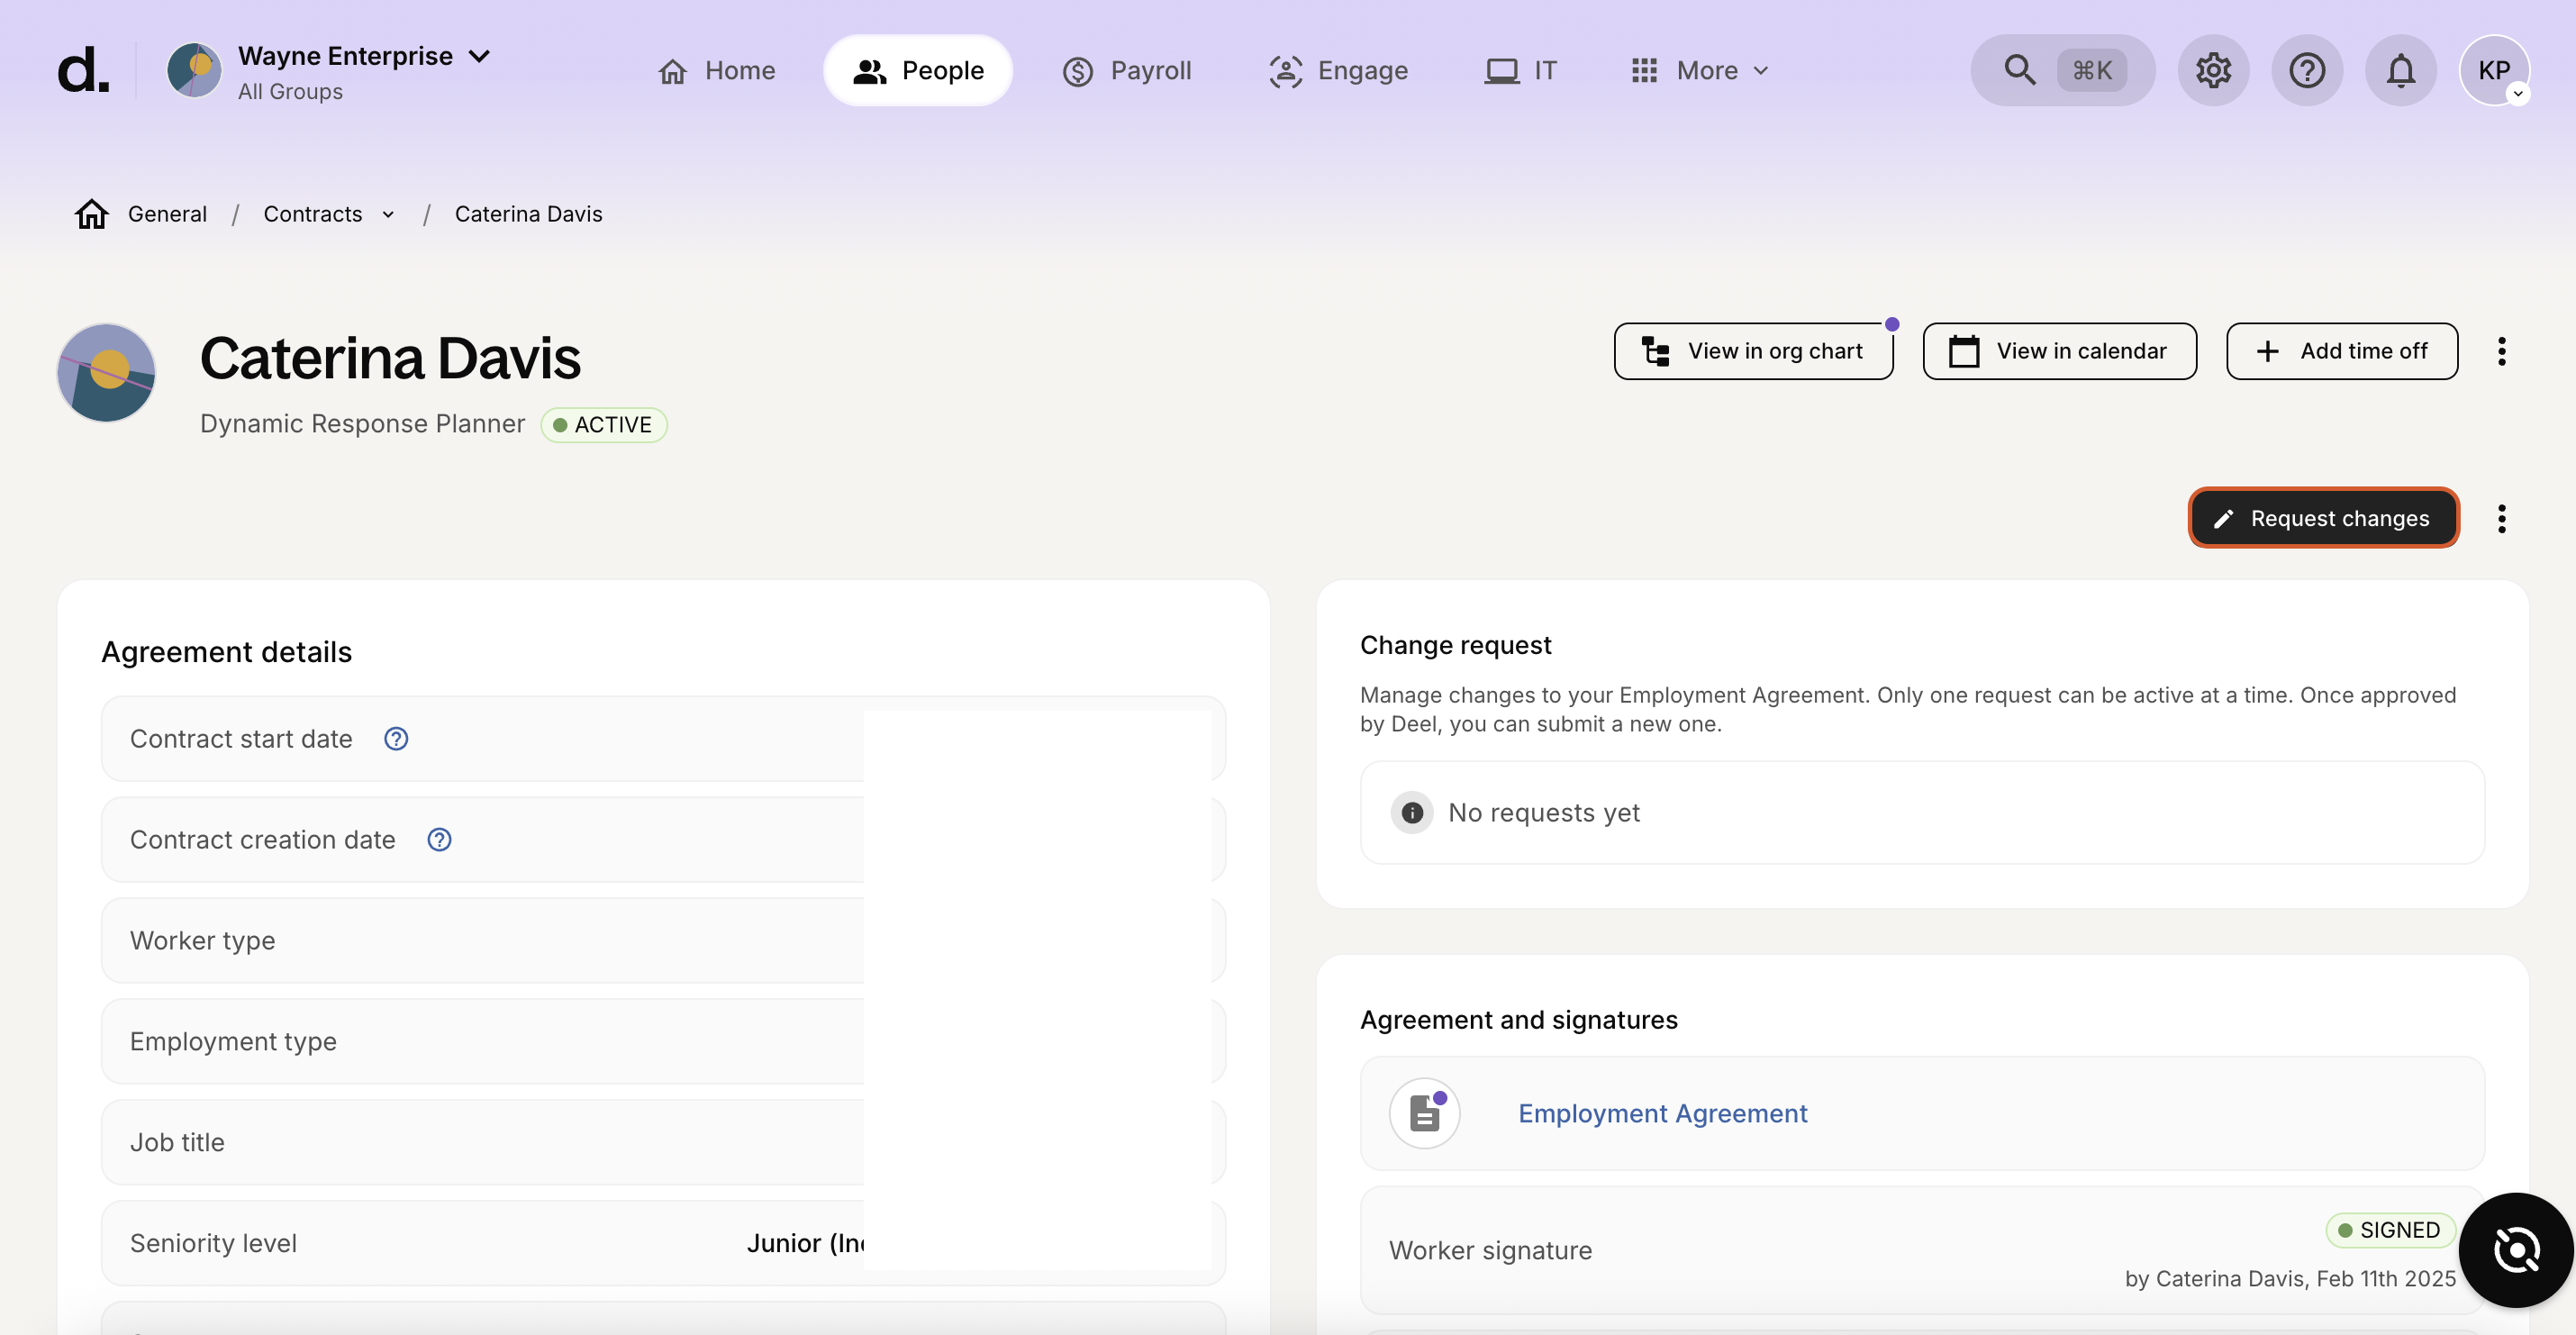This screenshot has height=1335, width=2576.
Task: Click the Change request heading
Action: tap(1455, 645)
